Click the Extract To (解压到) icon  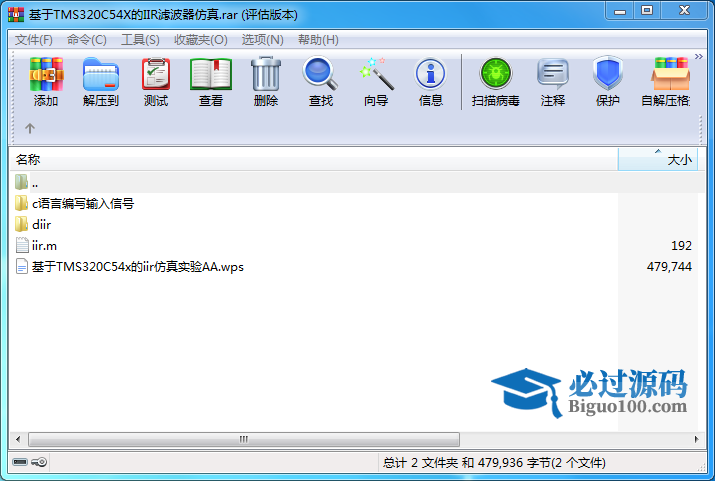(101, 82)
